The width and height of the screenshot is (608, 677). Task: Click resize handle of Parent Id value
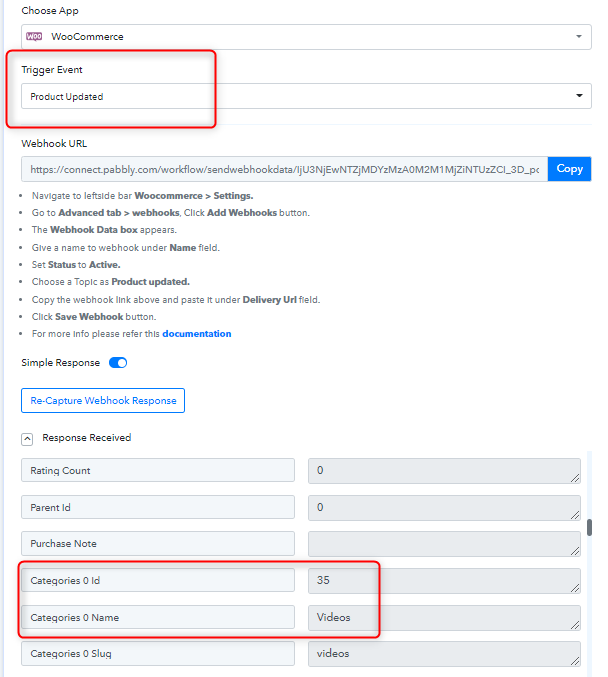pos(576,514)
